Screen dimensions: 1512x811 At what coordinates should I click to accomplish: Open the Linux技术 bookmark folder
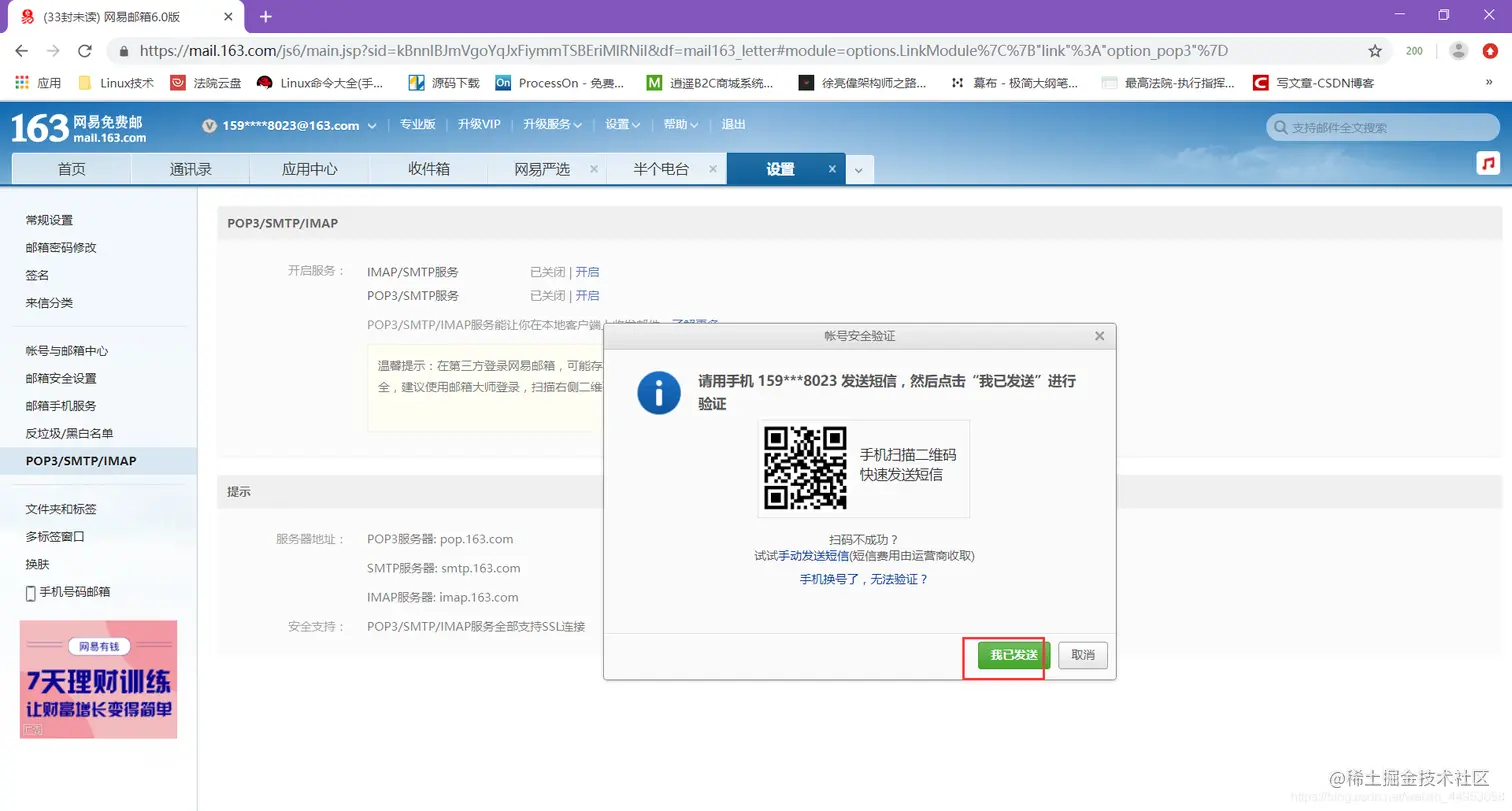tap(116, 83)
